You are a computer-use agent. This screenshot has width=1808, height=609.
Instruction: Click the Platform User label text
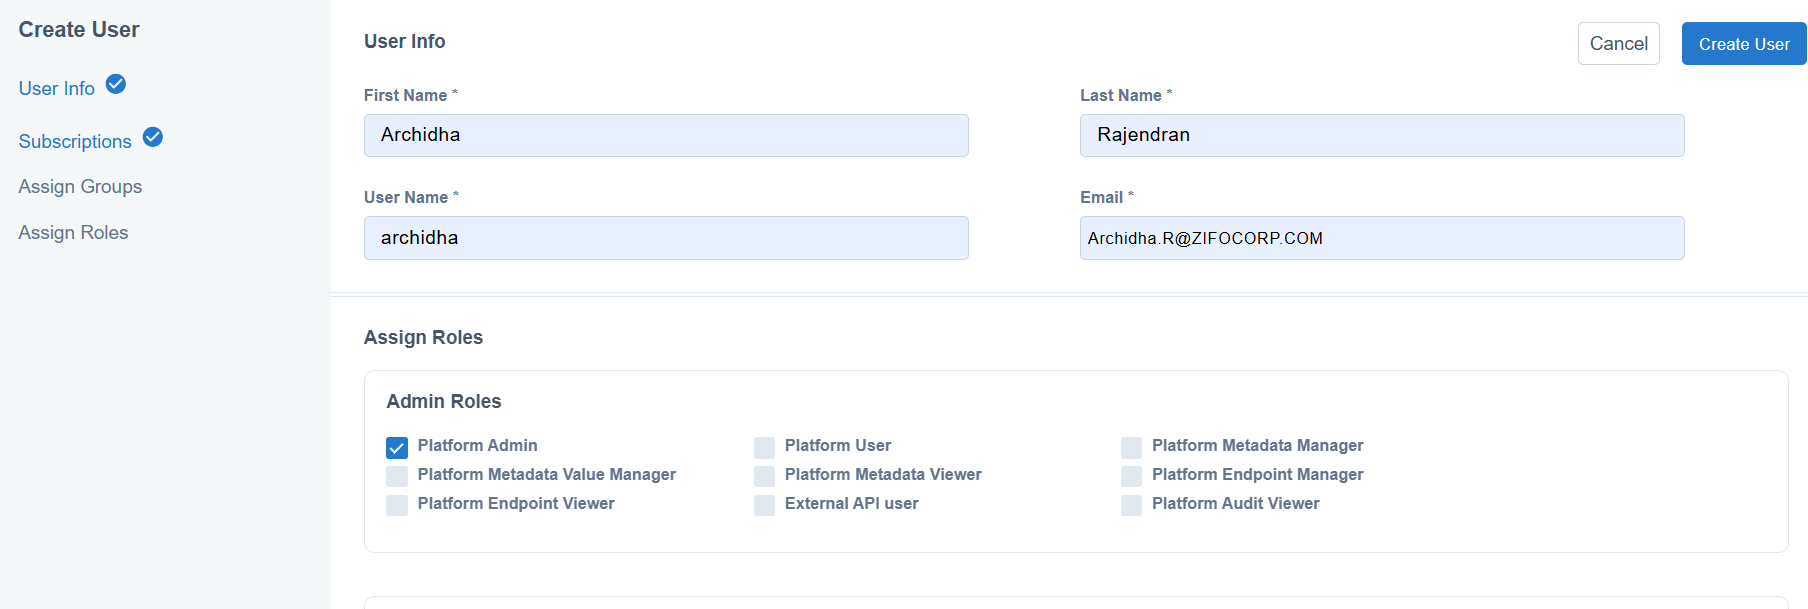coord(838,445)
